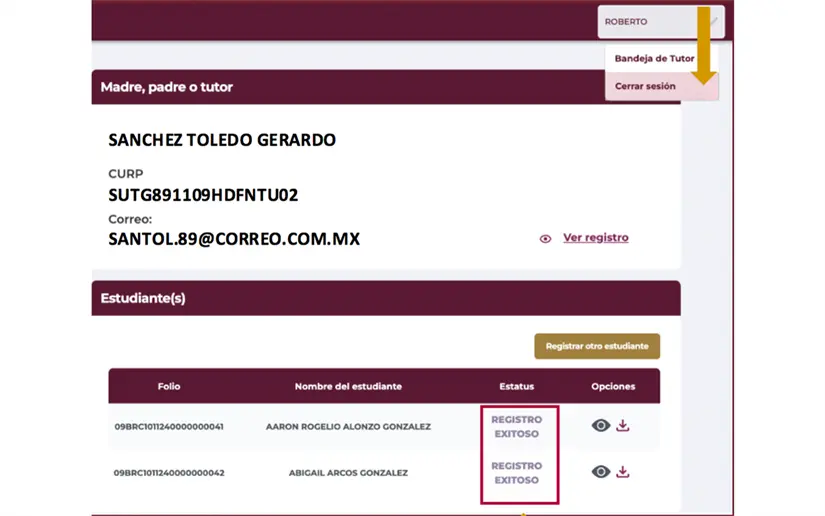The width and height of the screenshot is (825, 516).
Task: Download registration for Abigail Arcos Gonzalez
Action: pyautogui.click(x=623, y=472)
